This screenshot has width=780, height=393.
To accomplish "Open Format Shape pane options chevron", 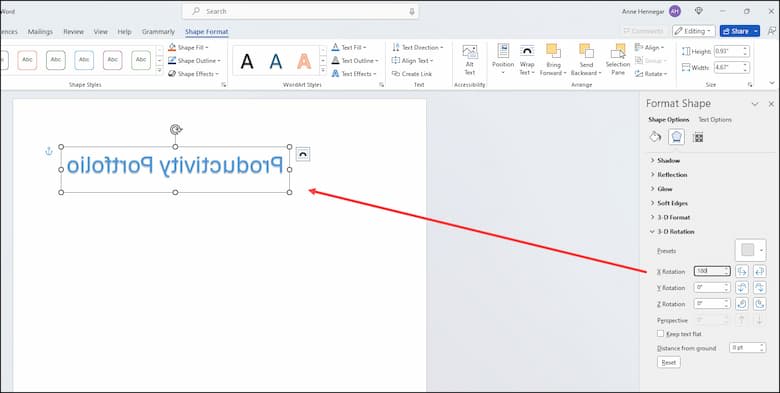I will (755, 104).
